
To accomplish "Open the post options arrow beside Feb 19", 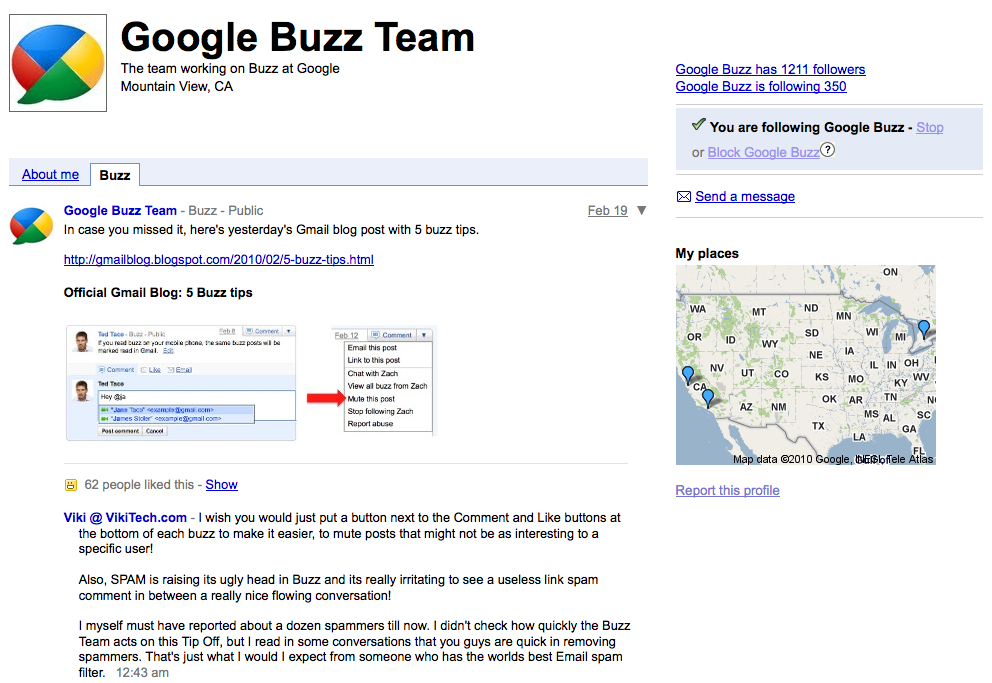I will (641, 211).
